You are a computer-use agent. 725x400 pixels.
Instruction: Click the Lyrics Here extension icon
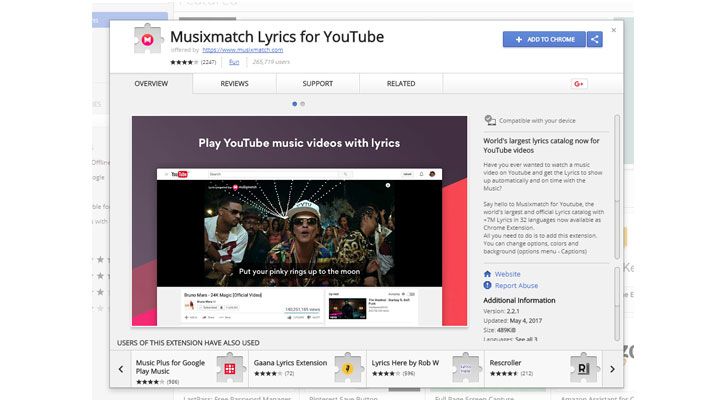pyautogui.click(x=466, y=368)
